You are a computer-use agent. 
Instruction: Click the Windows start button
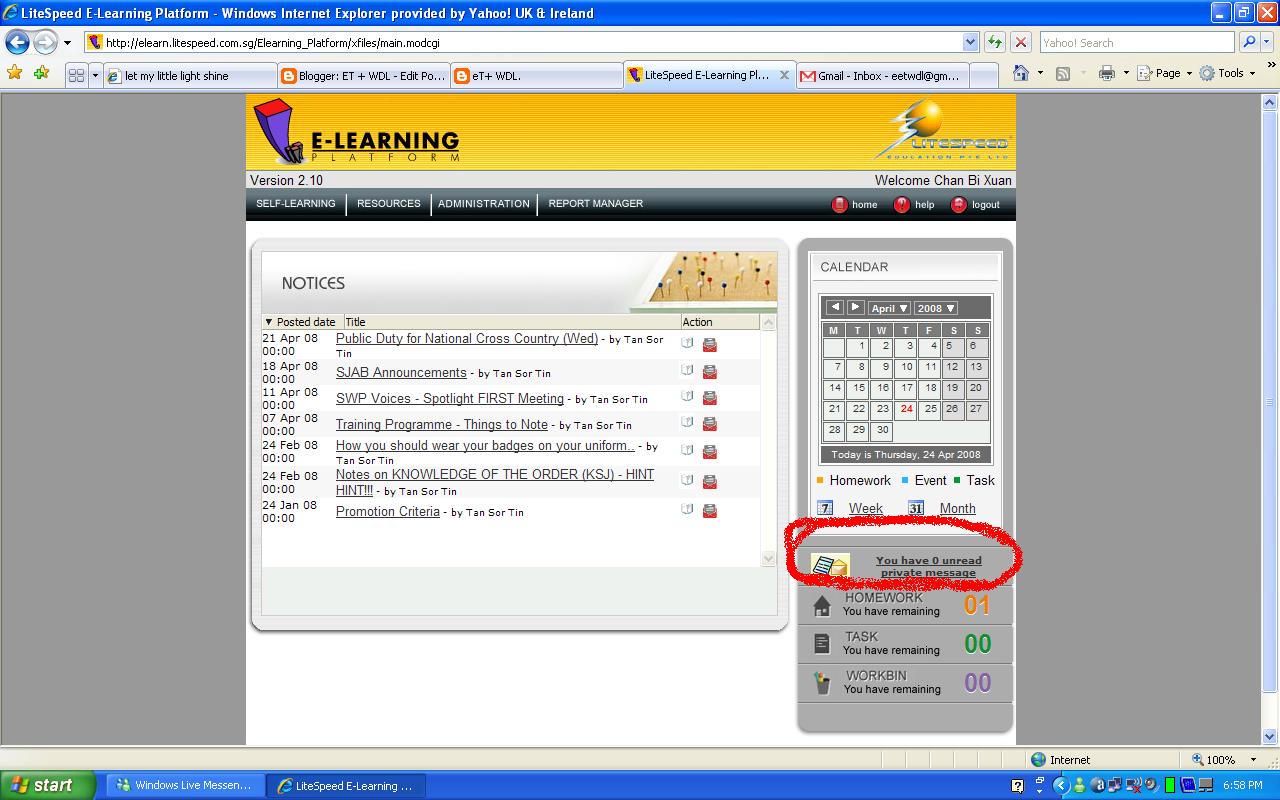point(48,785)
